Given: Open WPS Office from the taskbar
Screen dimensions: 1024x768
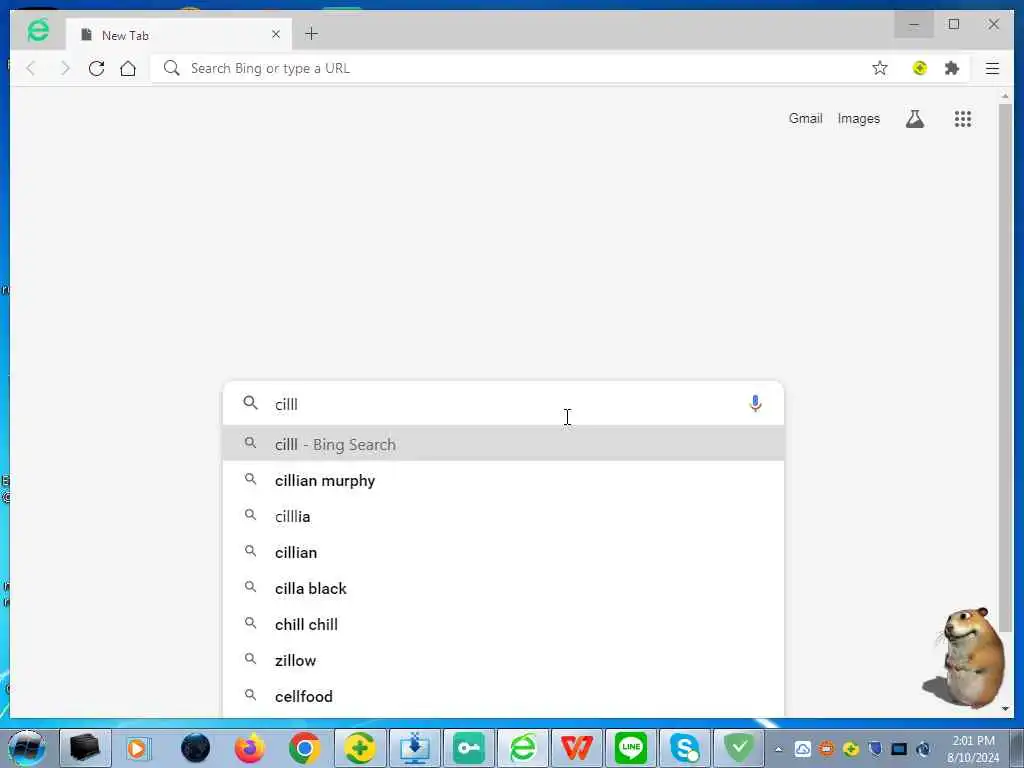Looking at the screenshot, I should pyautogui.click(x=577, y=748).
